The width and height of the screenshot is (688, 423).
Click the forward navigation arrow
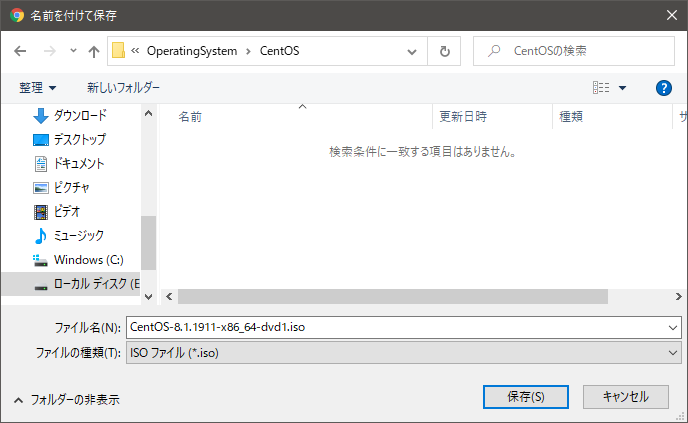[x=50, y=51]
